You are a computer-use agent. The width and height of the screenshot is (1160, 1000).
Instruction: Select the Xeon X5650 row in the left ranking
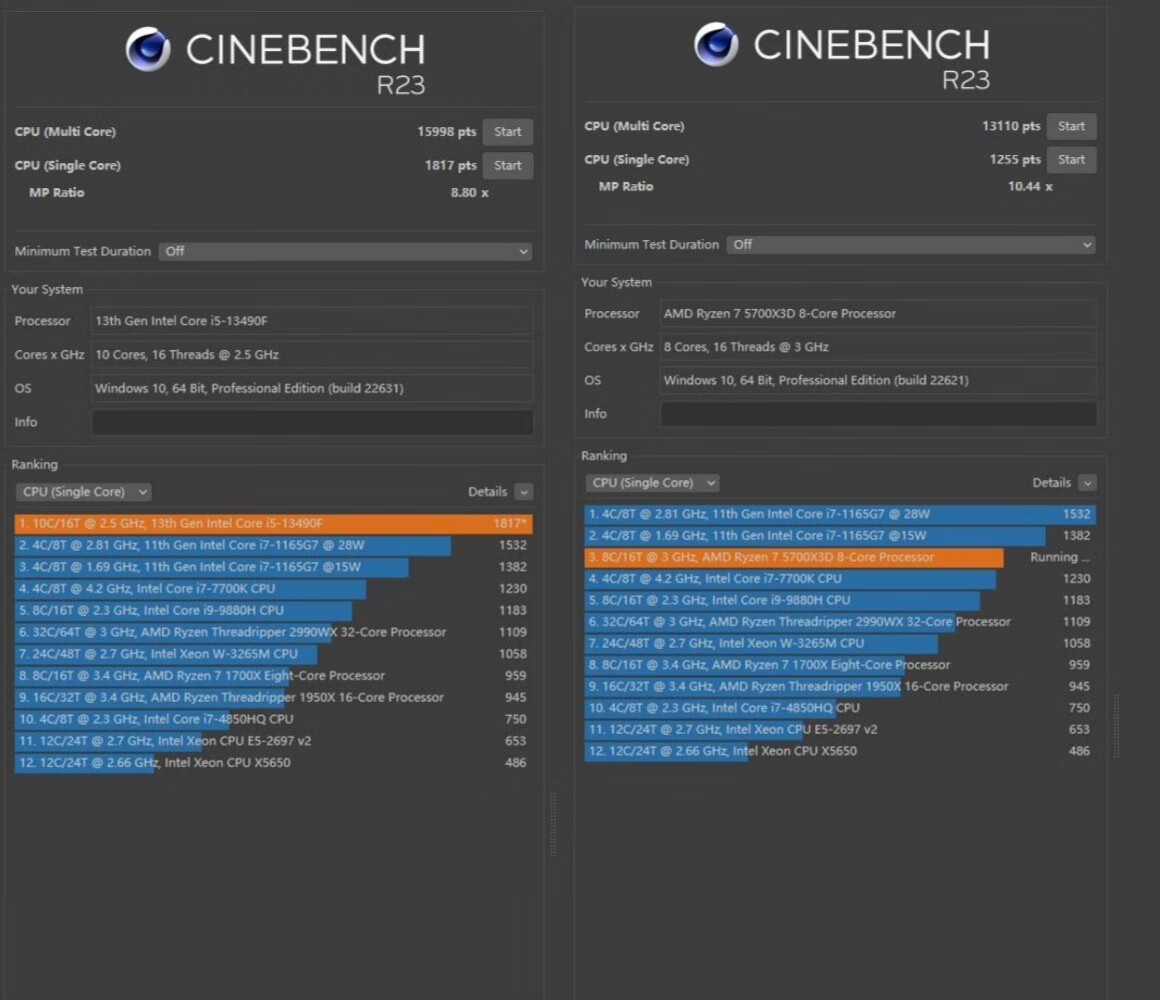[273, 763]
